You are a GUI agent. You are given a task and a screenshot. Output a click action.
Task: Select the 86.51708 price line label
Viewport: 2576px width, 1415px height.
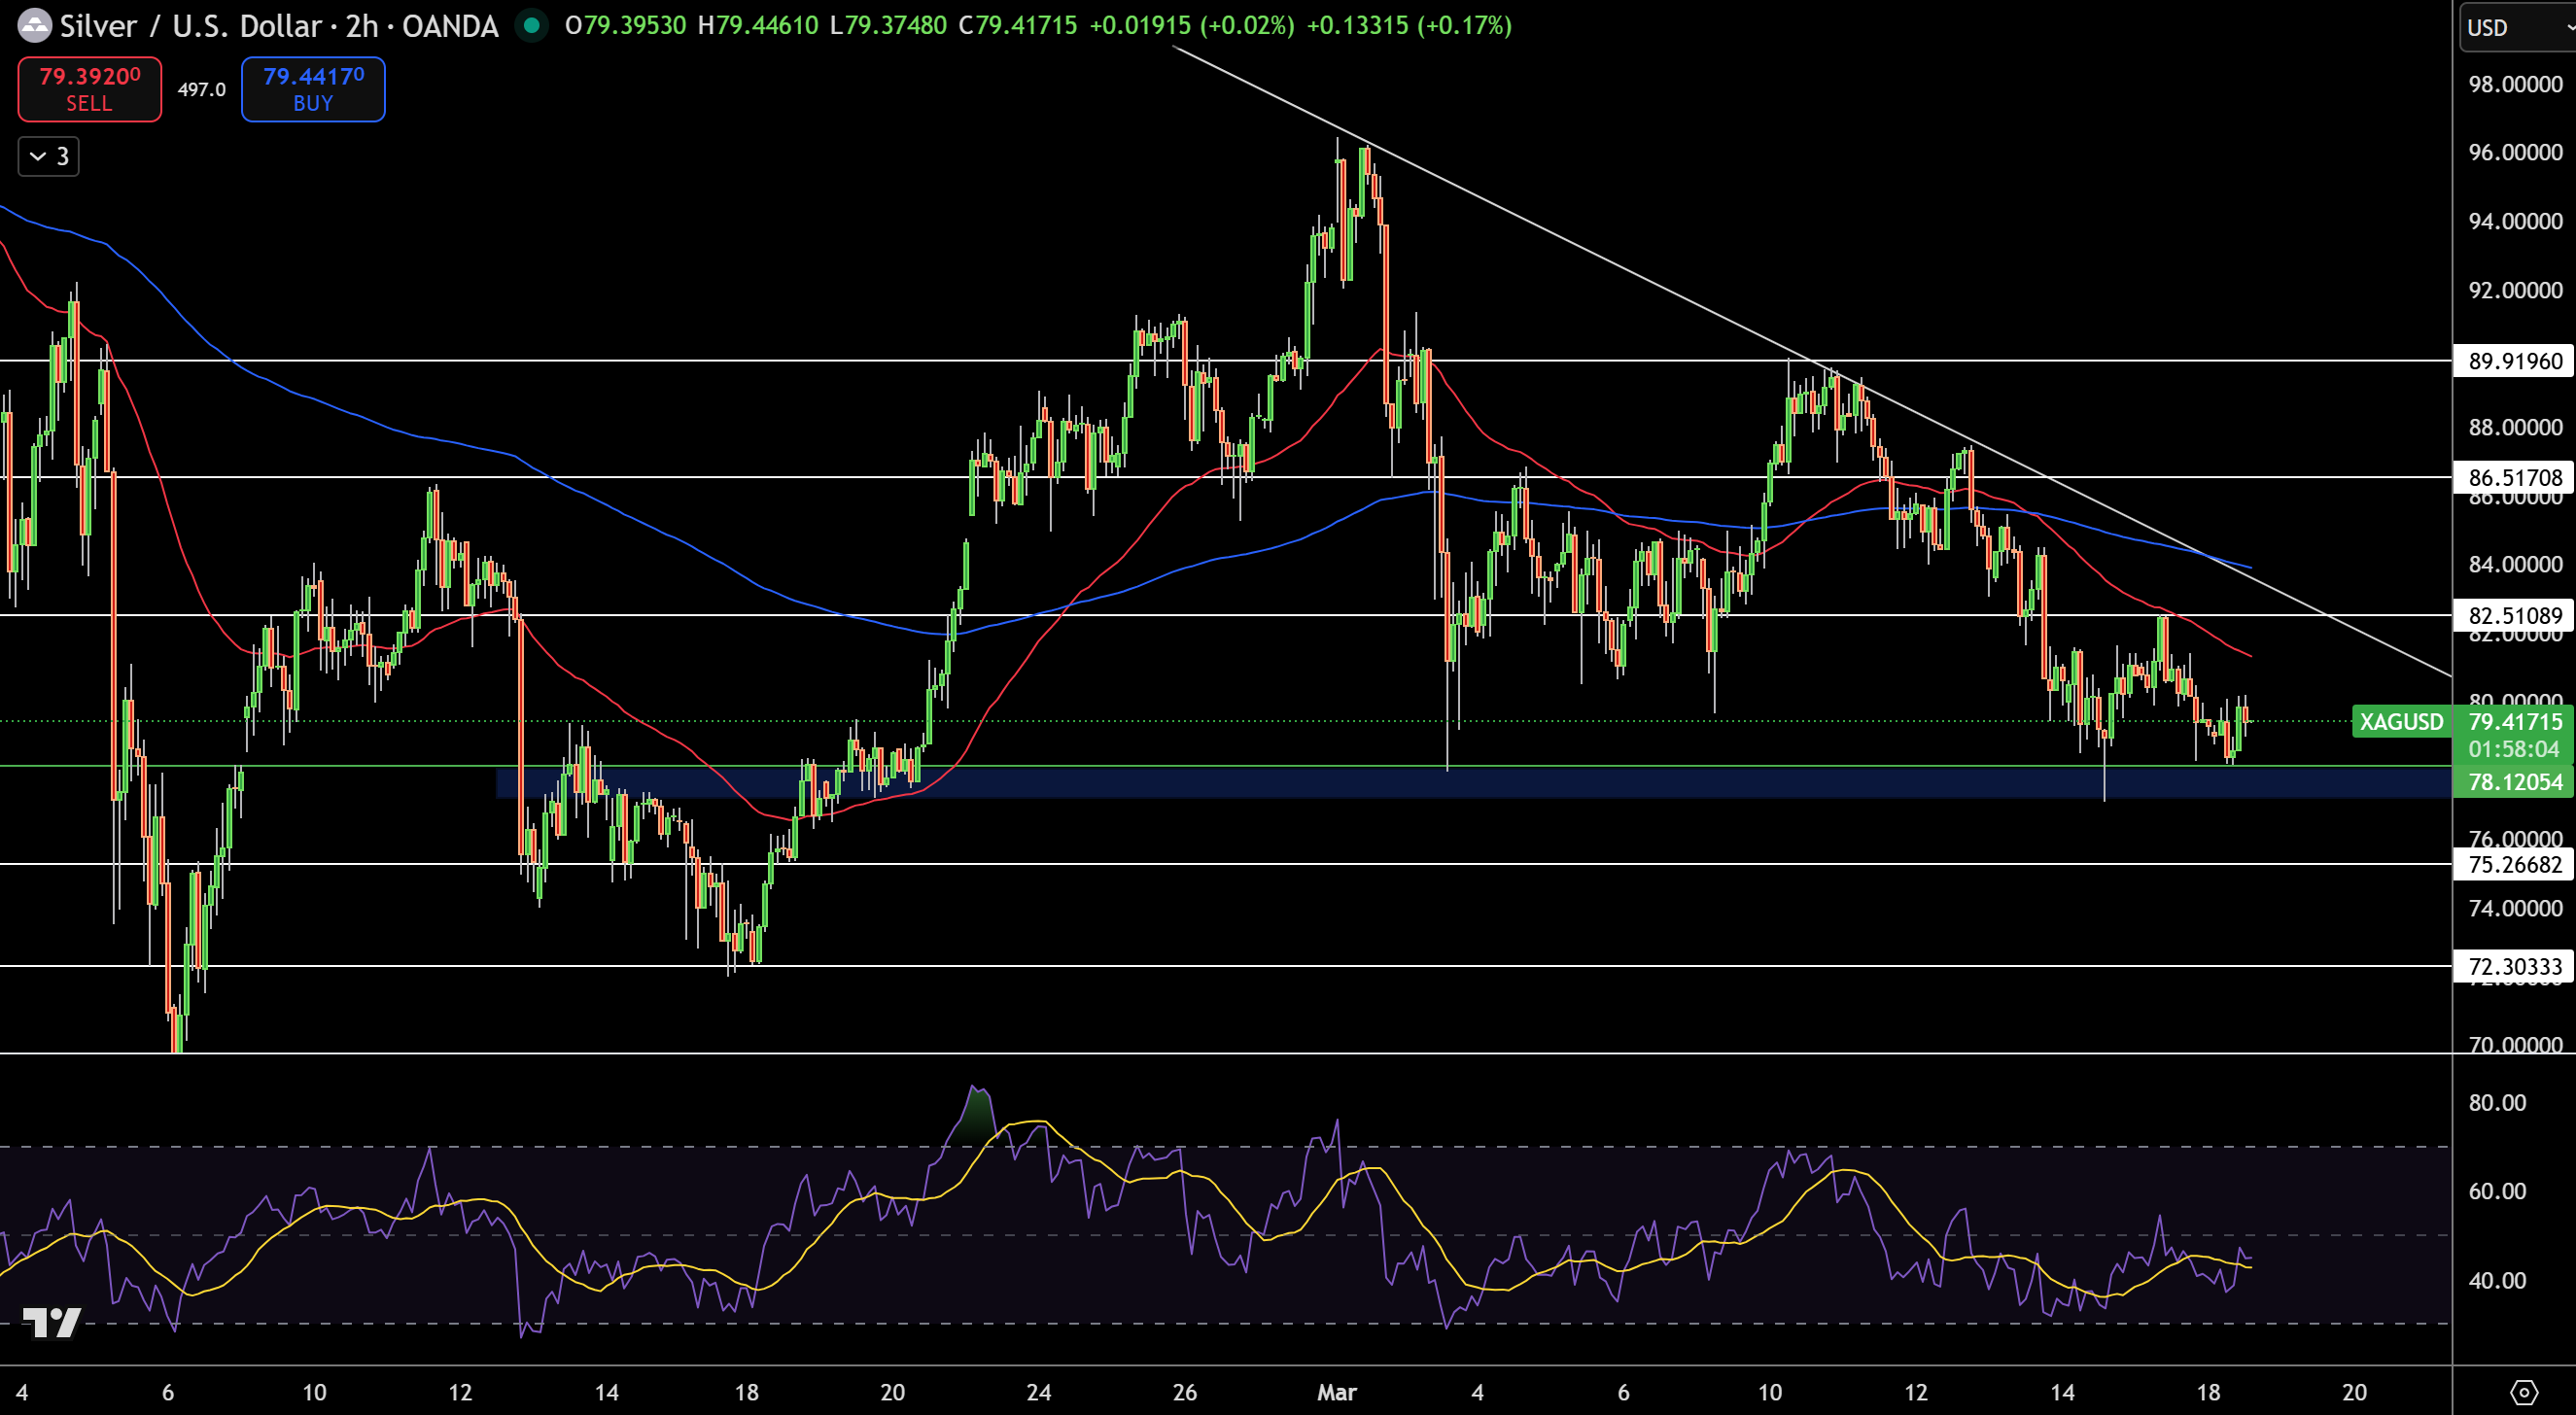click(2514, 478)
